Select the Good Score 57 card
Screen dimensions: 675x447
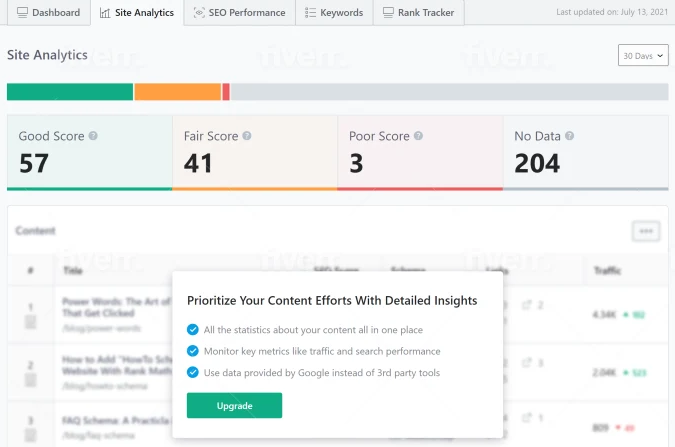click(90, 152)
